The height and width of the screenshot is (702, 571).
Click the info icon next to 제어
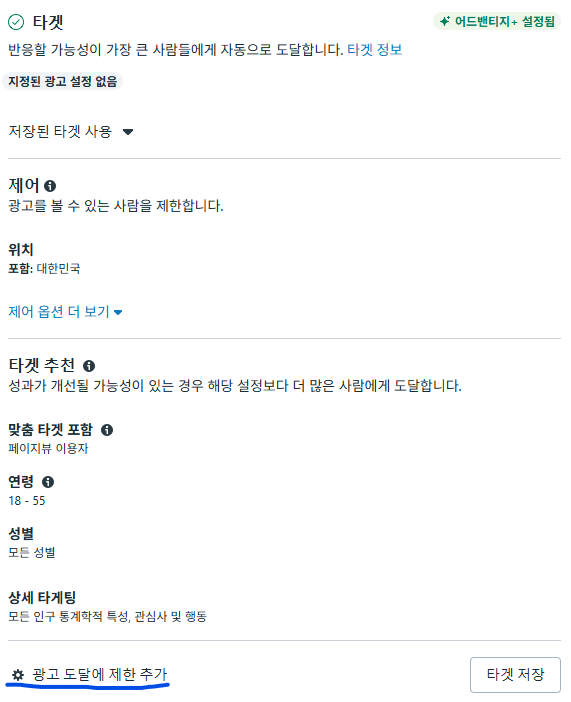(50, 186)
